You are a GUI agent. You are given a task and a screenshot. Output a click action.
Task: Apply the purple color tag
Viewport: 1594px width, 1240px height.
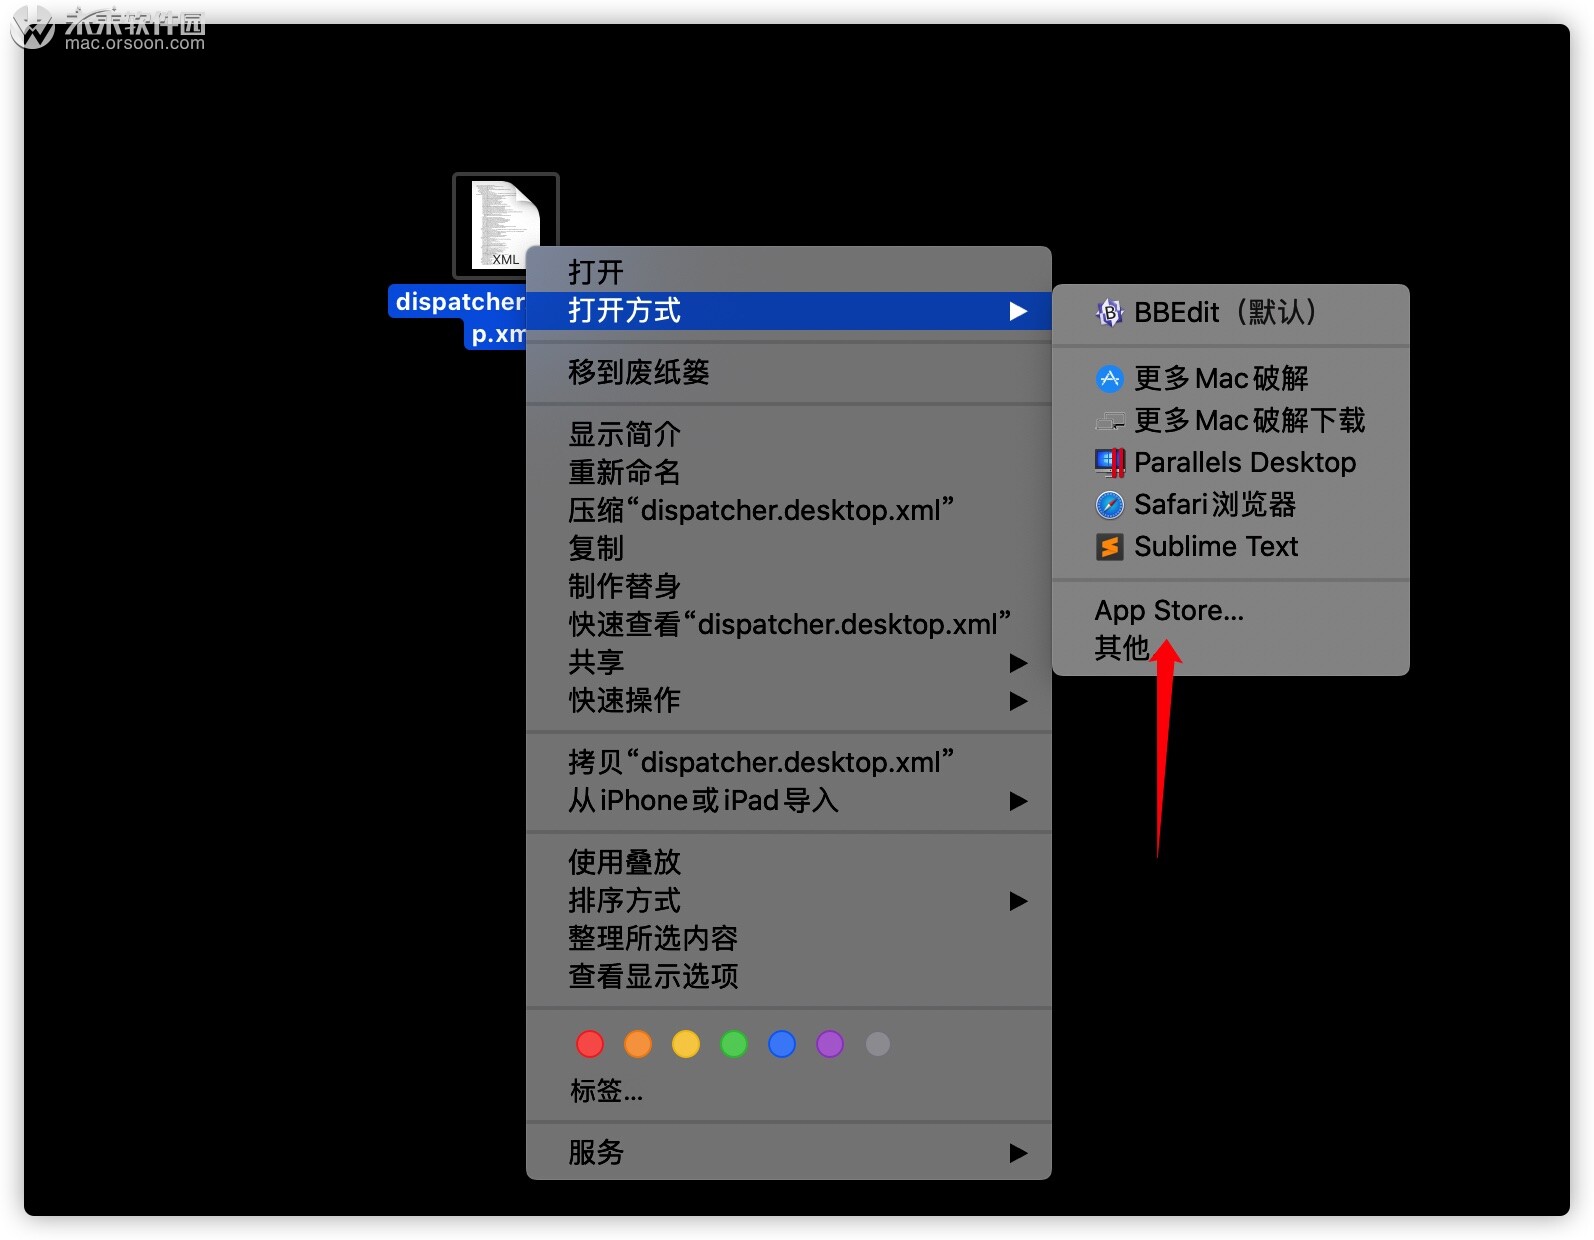tap(830, 1044)
